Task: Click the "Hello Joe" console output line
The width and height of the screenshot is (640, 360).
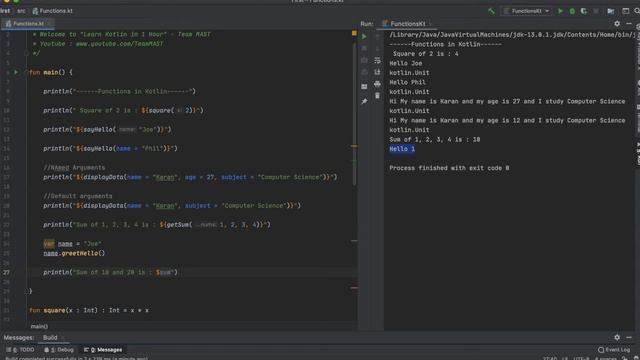Action: point(406,63)
